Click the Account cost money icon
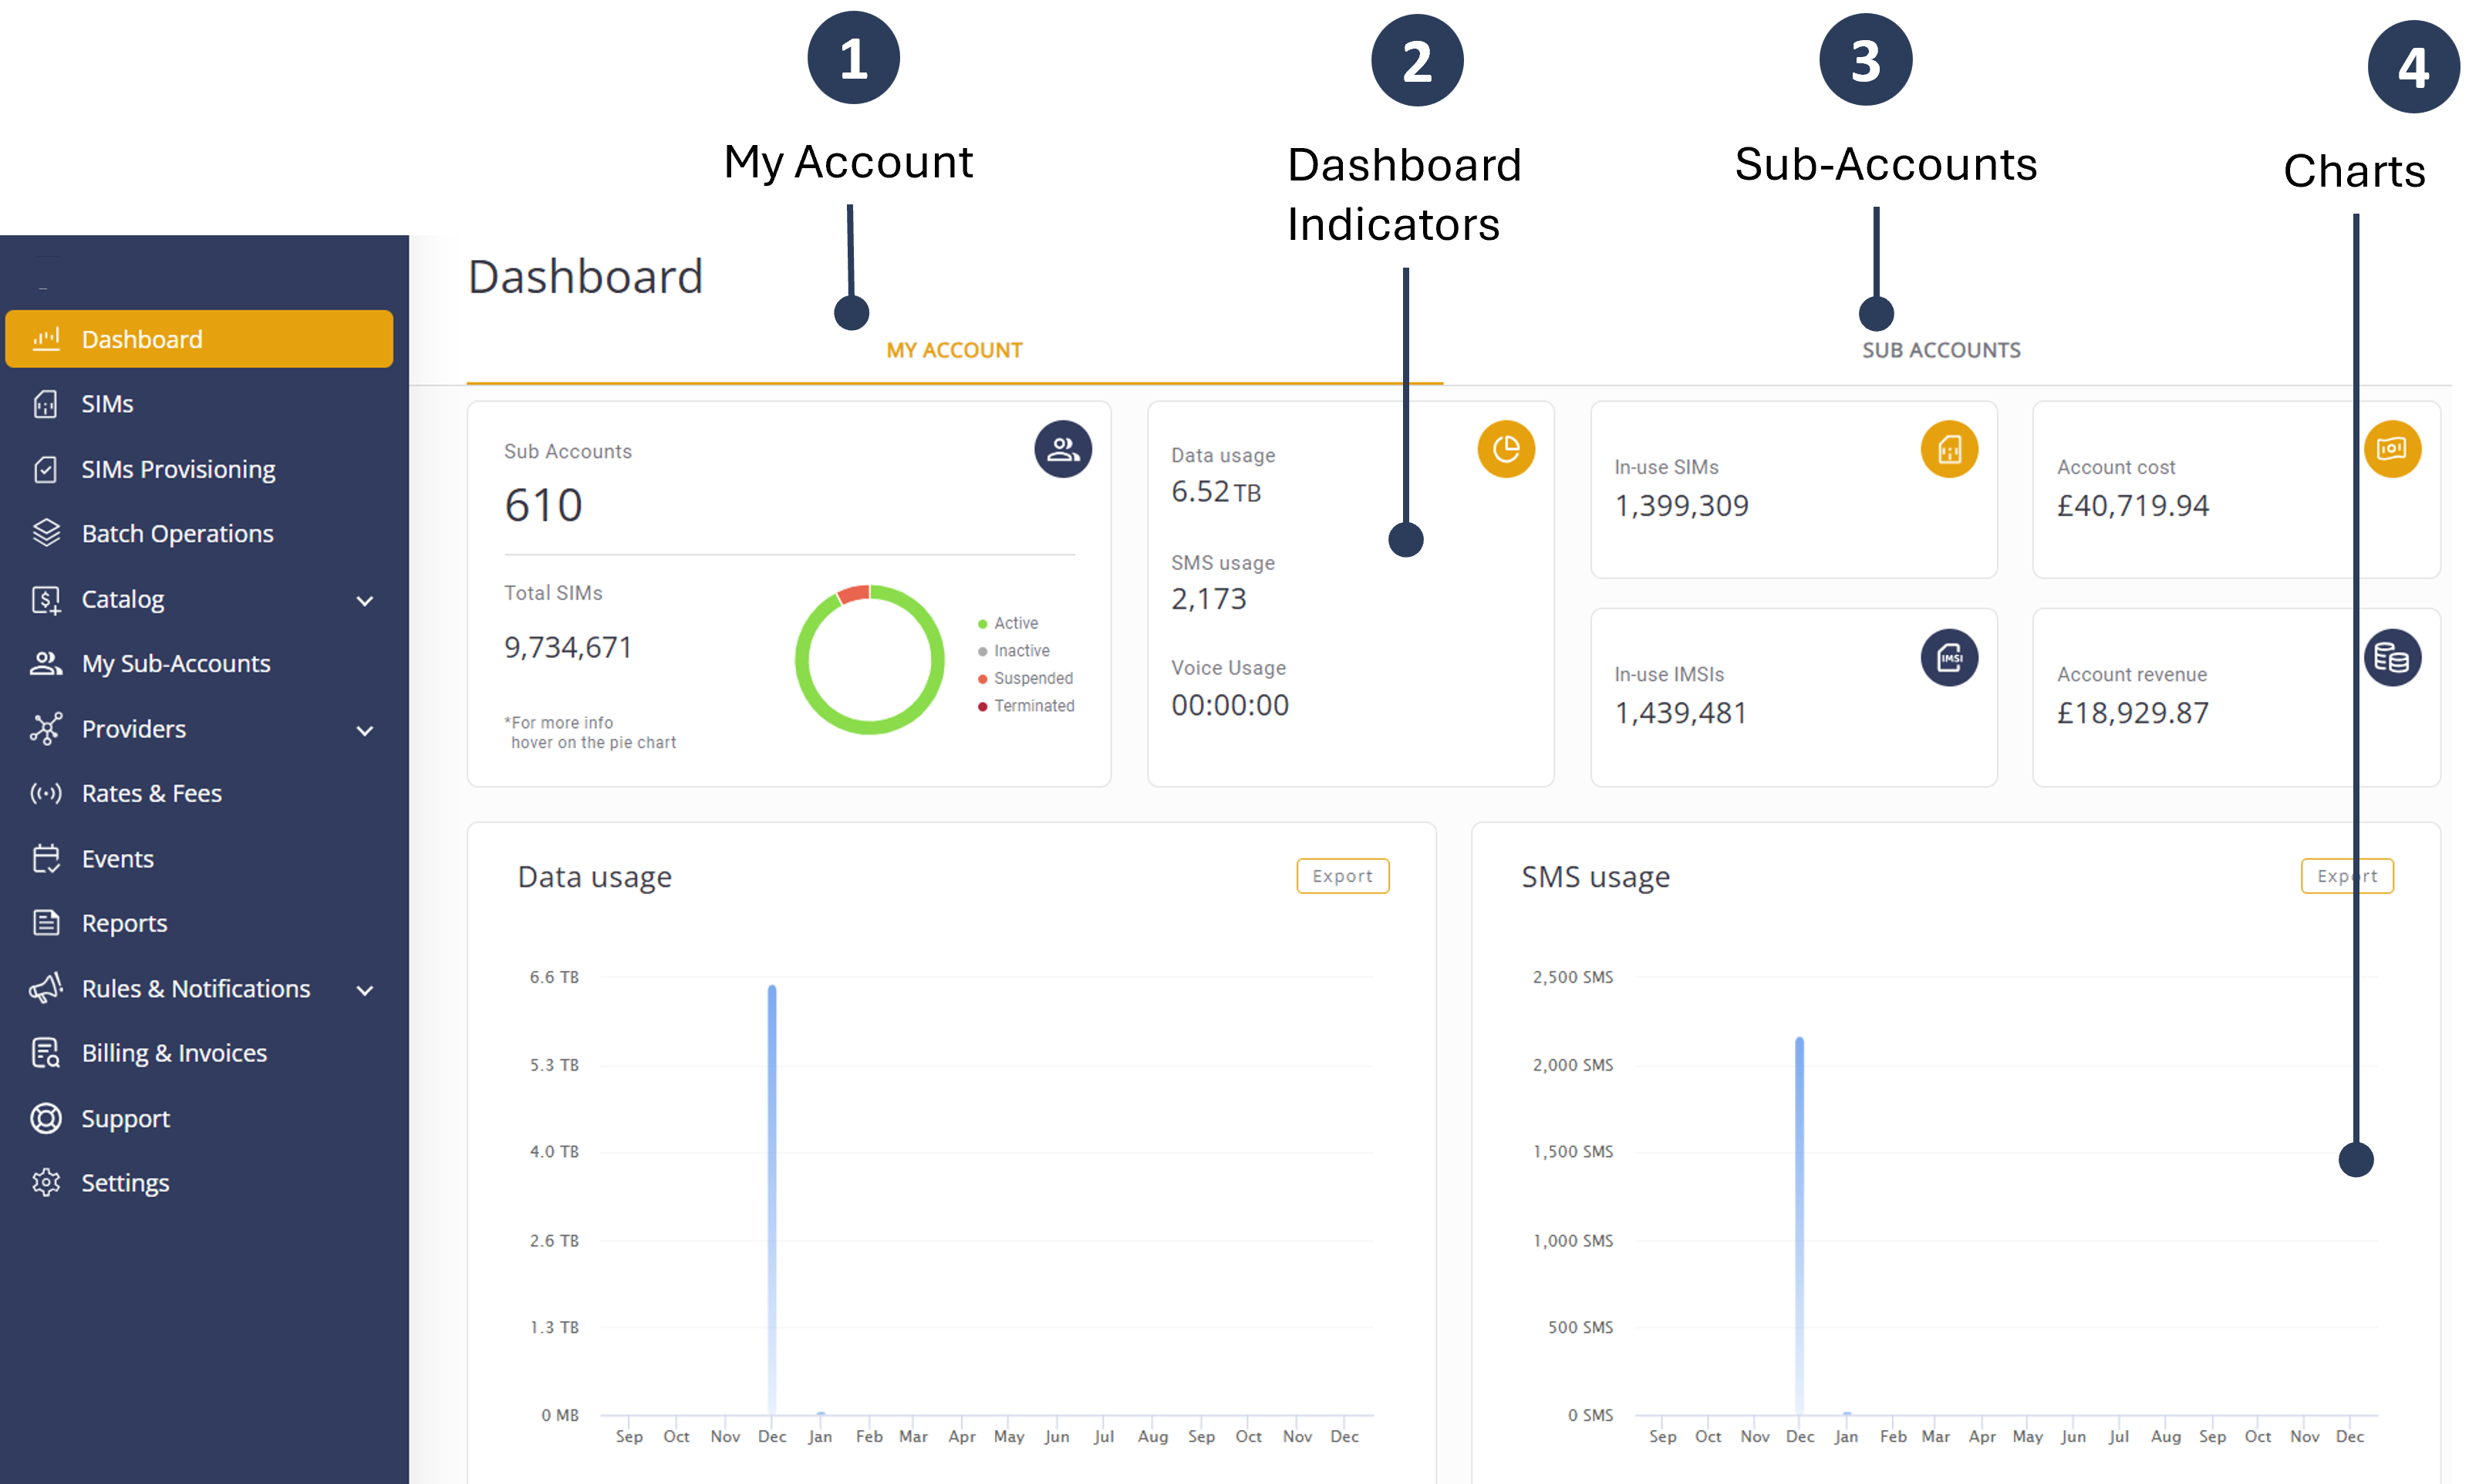The height and width of the screenshot is (1484, 2469). [2391, 449]
